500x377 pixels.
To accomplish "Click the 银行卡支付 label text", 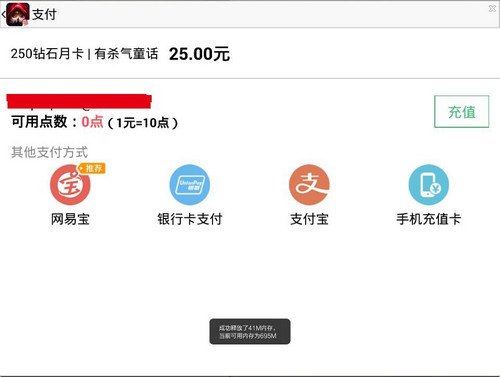I will pyautogui.click(x=190, y=219).
